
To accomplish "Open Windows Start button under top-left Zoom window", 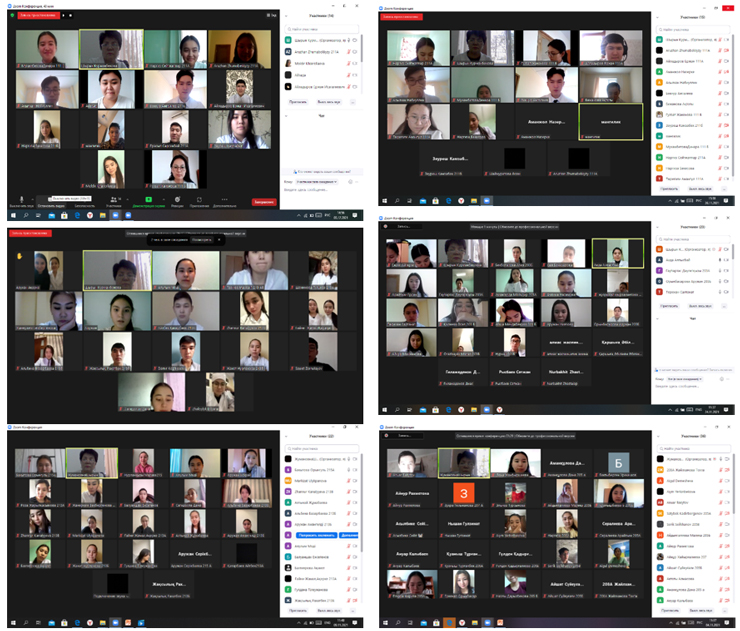I will tap(13, 215).
